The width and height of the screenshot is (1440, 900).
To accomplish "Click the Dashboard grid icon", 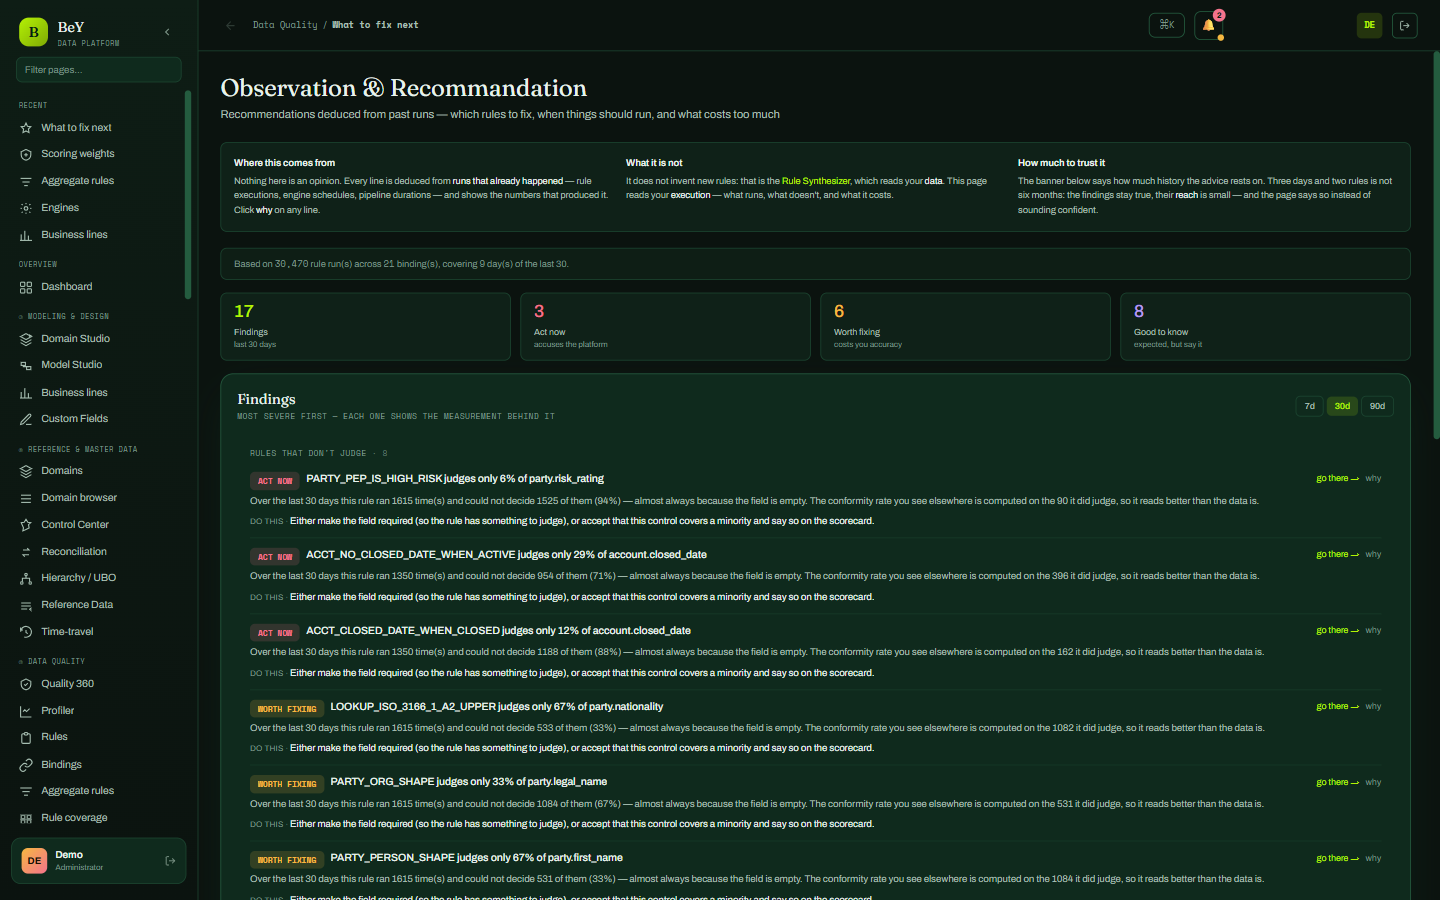I will coord(26,287).
